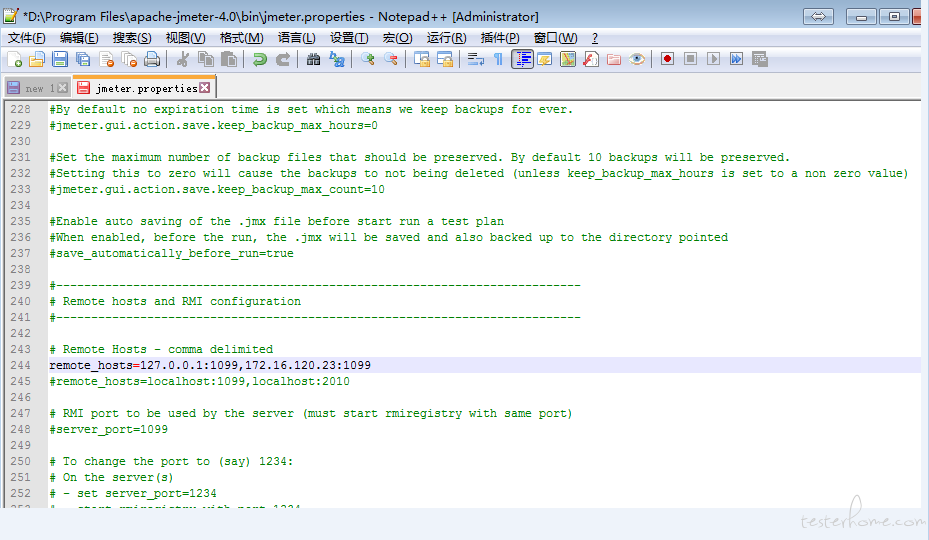Save the file with the Save icon
The image size is (929, 540).
pos(60,60)
